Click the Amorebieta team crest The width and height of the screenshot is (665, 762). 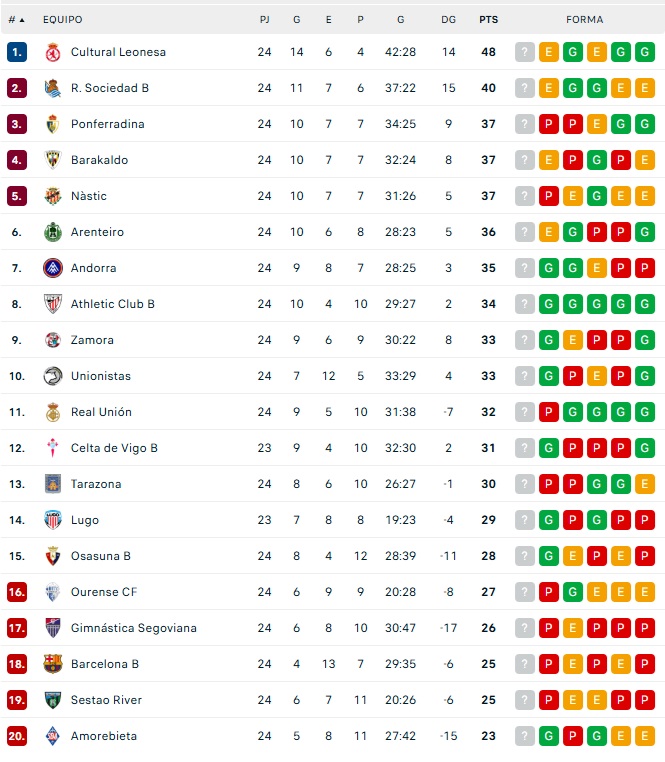pos(53,736)
